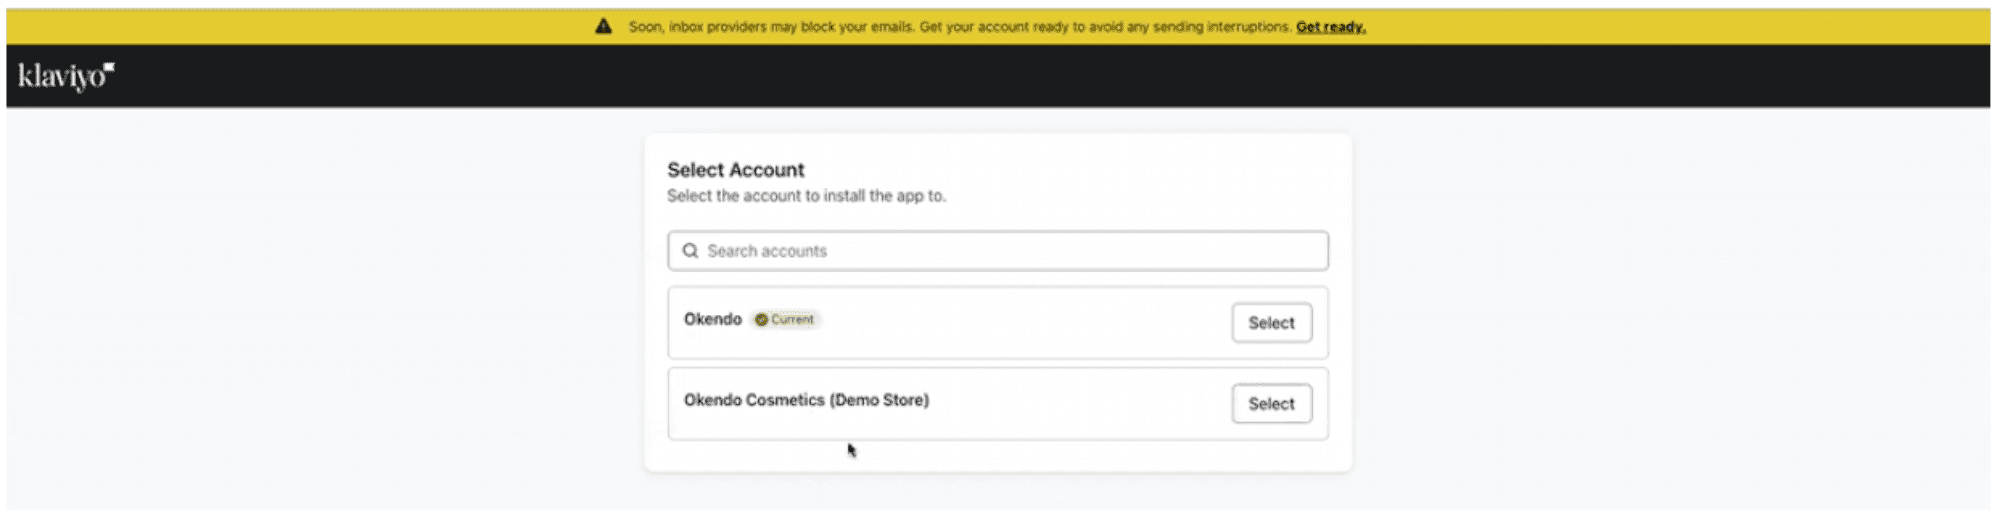Viewport: 2000px width, 521px height.
Task: Click the 'Okendo Cosmetics (Demo Store)' account name
Action: pos(806,400)
